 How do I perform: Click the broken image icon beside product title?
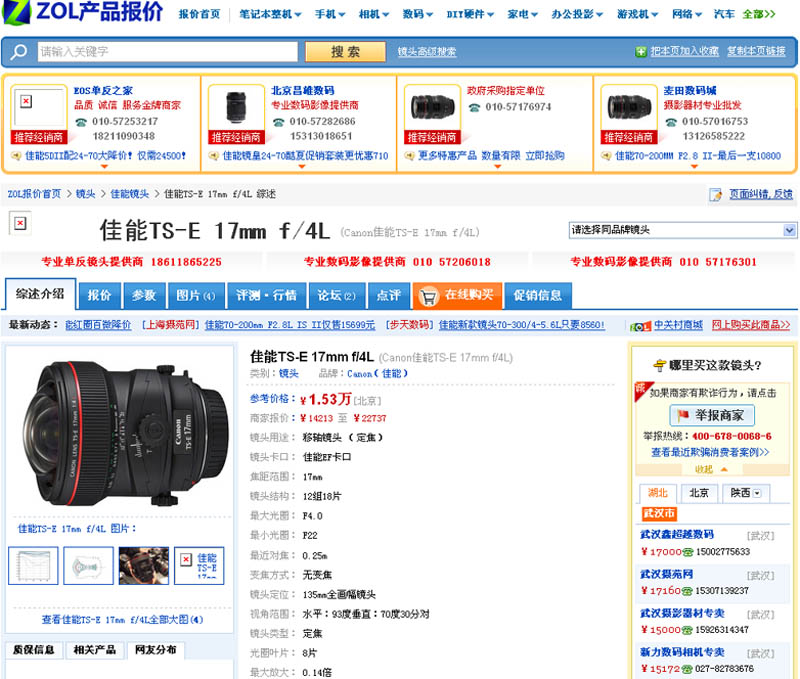tap(20, 223)
